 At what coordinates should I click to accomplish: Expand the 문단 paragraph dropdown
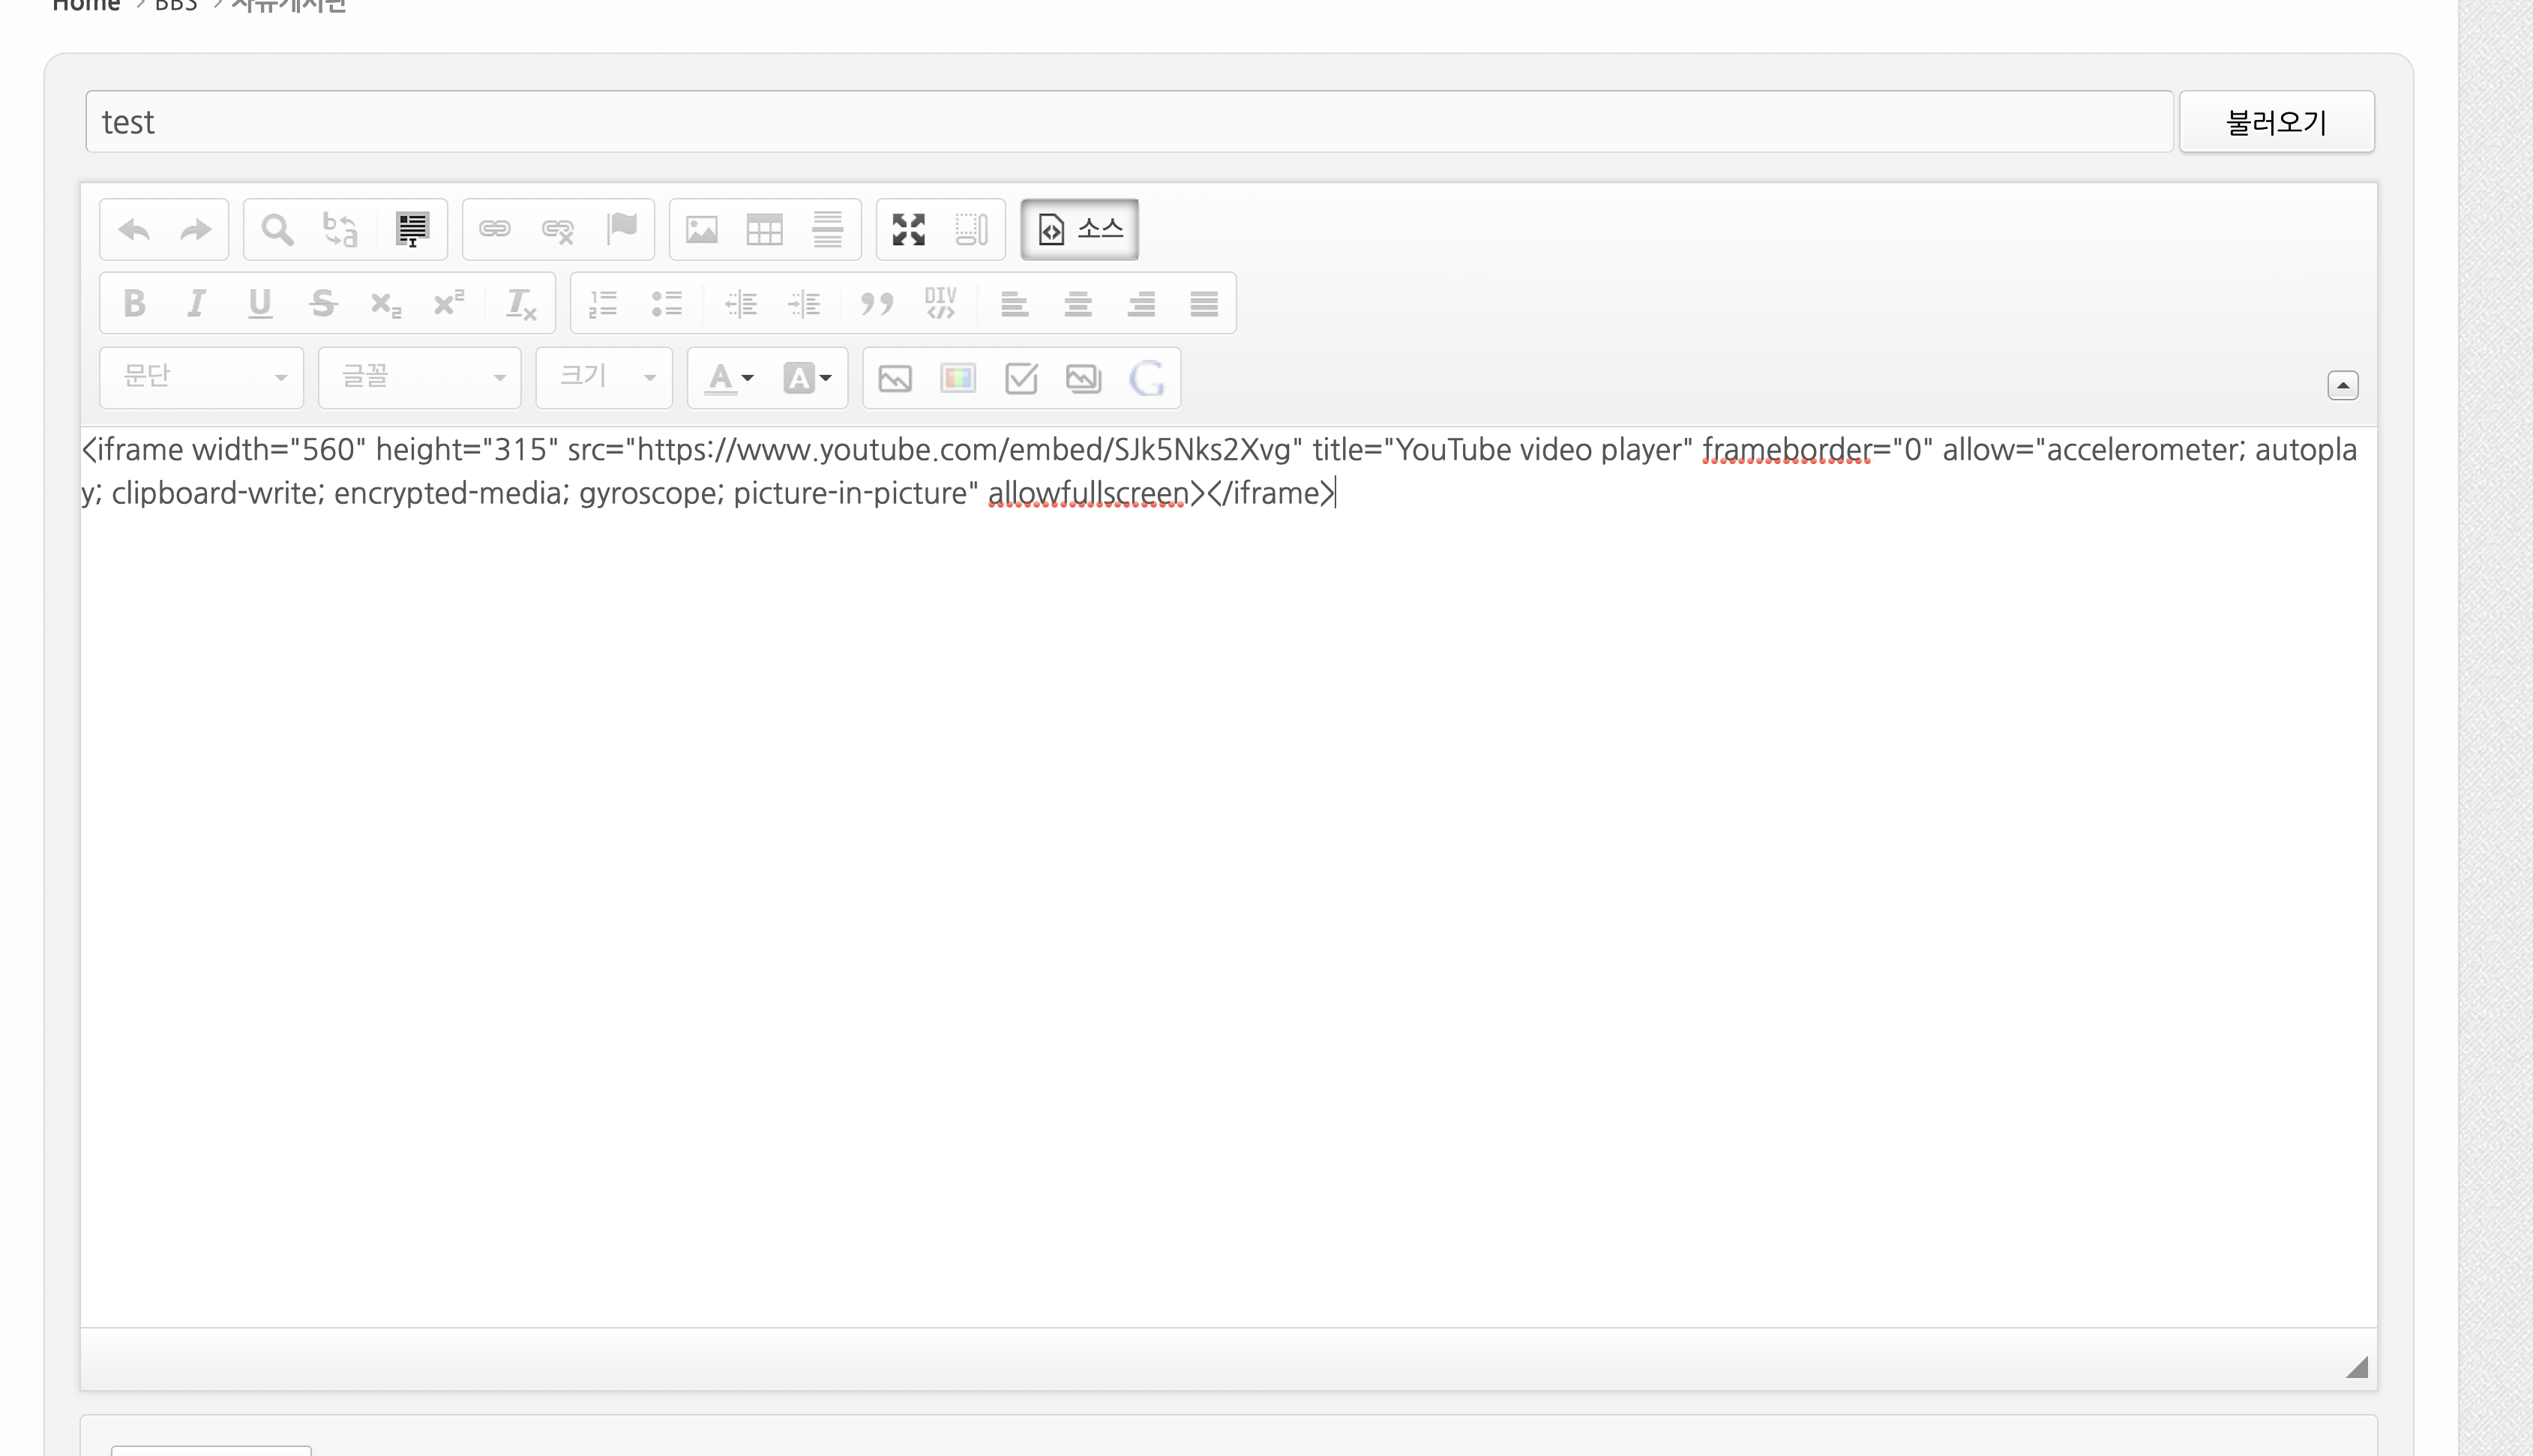200,377
